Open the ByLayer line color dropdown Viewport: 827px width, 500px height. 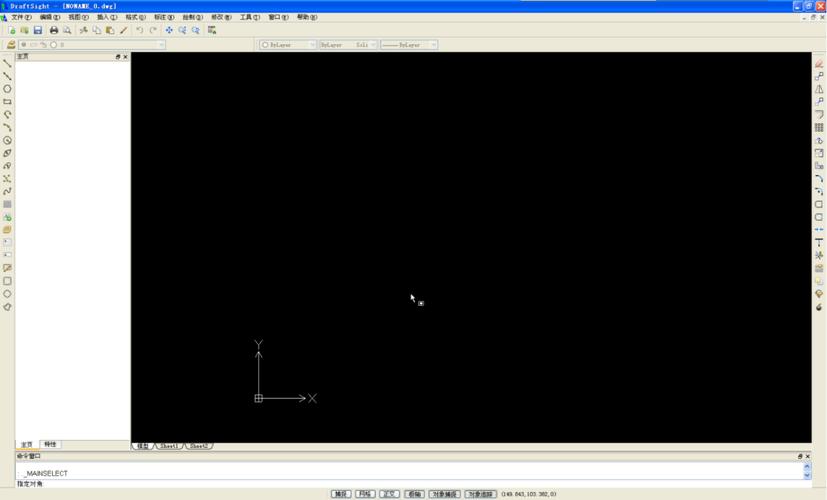pos(288,45)
